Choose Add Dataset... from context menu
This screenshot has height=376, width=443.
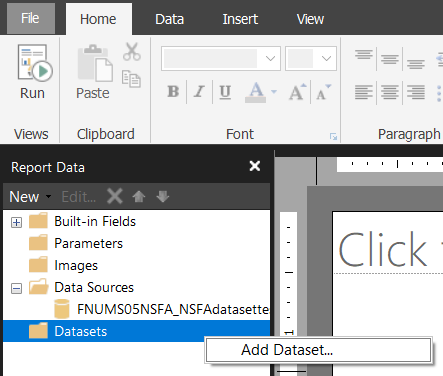318,350
